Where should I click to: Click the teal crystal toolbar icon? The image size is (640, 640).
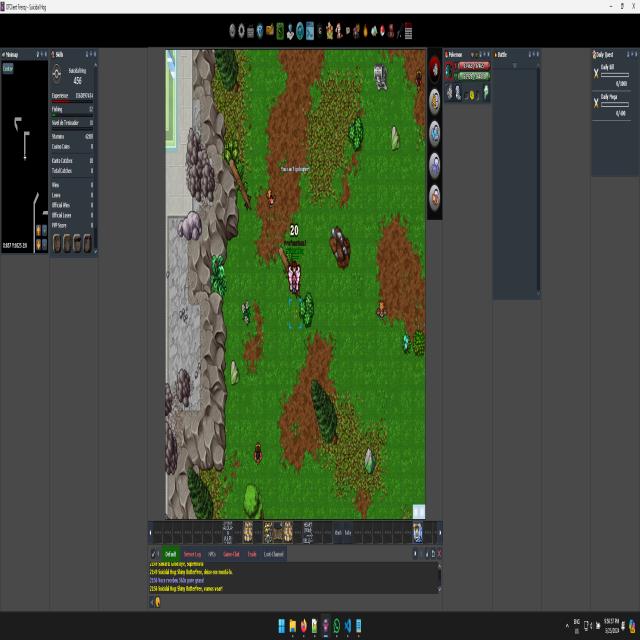pos(374,31)
